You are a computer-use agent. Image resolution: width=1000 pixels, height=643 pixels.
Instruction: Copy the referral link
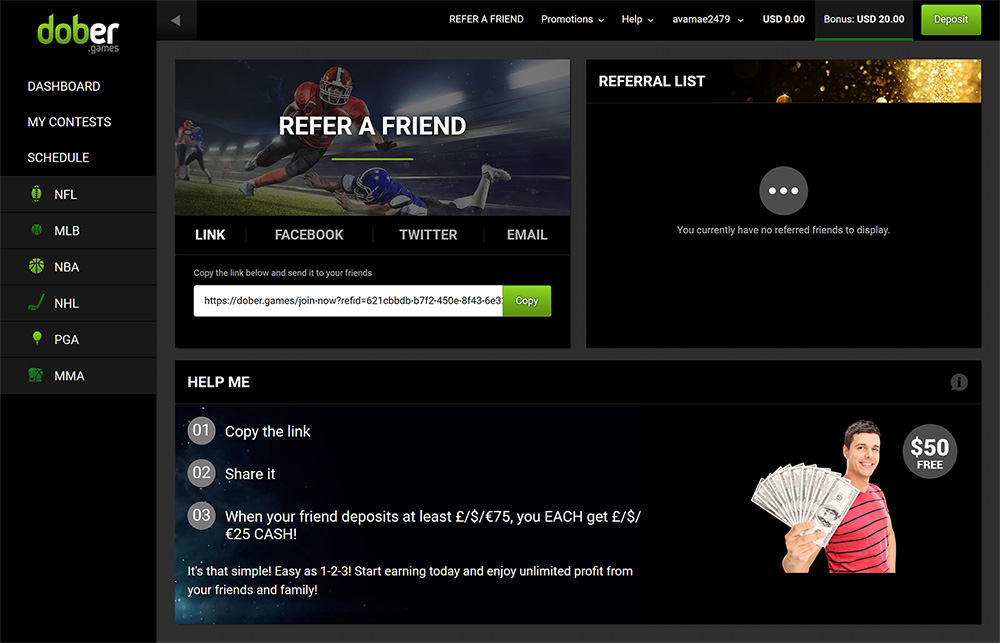(527, 300)
